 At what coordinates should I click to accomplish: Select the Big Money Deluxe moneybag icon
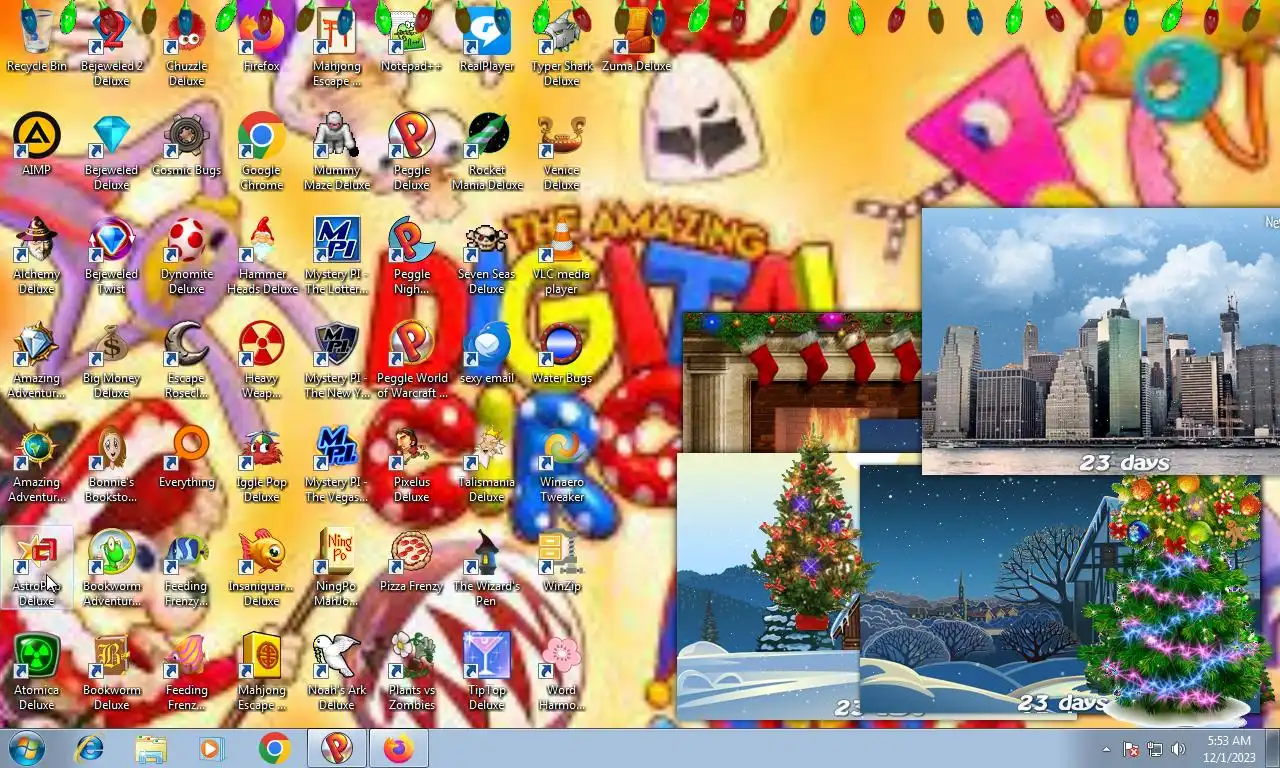111,359
